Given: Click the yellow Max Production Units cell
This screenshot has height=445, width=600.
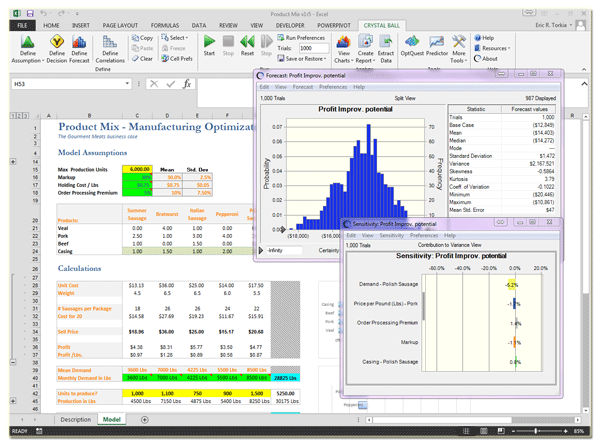Looking at the screenshot, I should coord(137,169).
